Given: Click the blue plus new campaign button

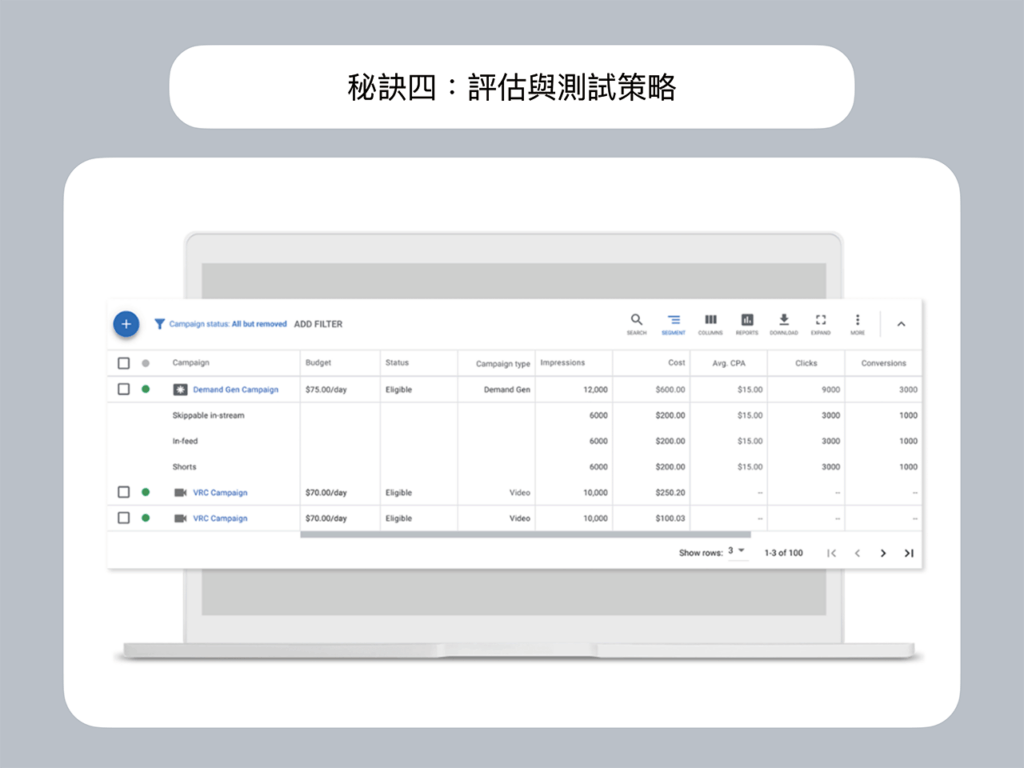Looking at the screenshot, I should 126,324.
